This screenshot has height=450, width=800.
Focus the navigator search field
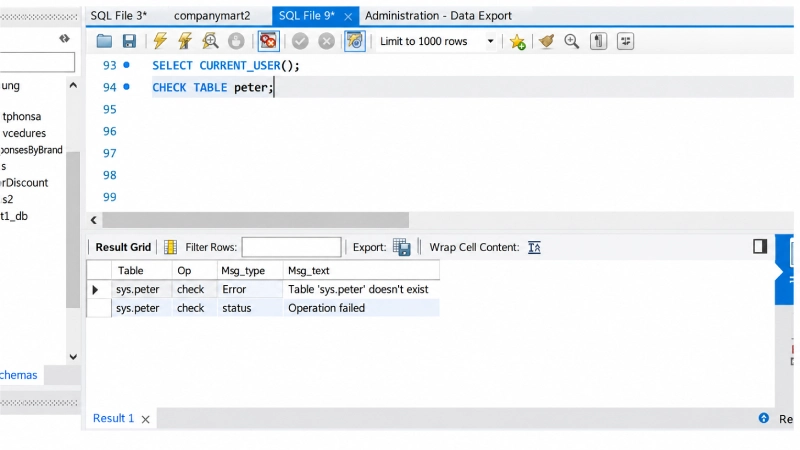(x=37, y=62)
